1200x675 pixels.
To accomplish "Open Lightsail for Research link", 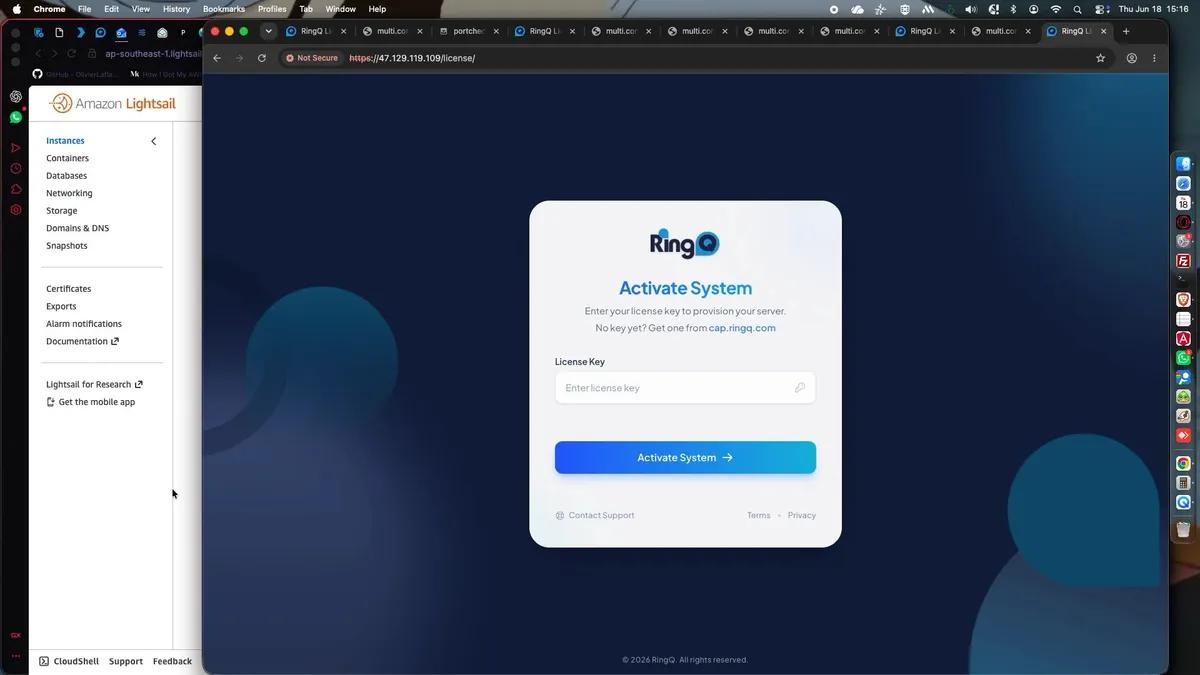I will point(94,385).
